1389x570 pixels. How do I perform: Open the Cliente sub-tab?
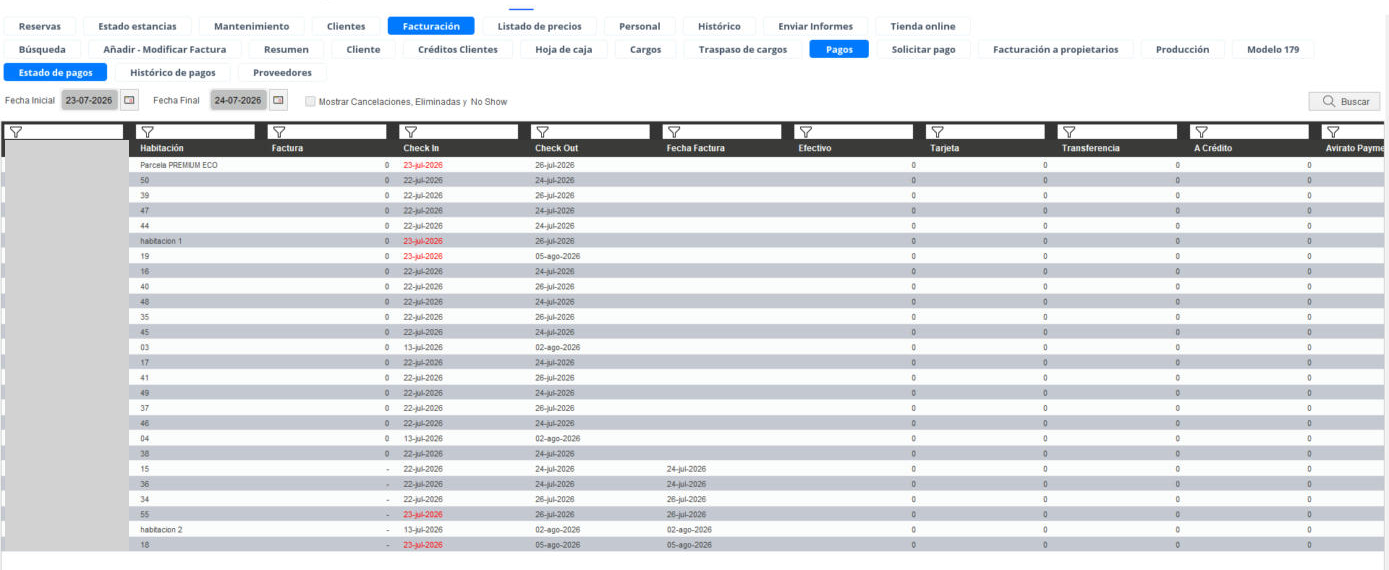click(x=363, y=49)
